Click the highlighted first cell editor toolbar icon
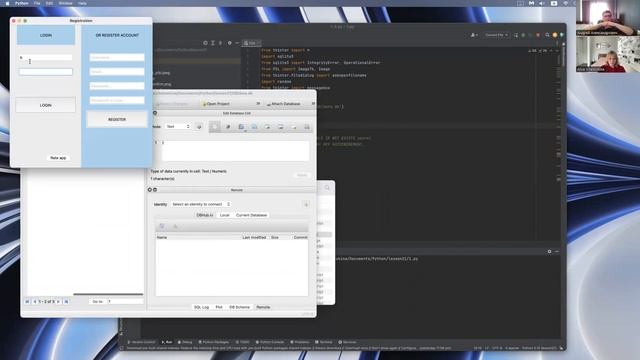640x360 pixels. [x=215, y=127]
